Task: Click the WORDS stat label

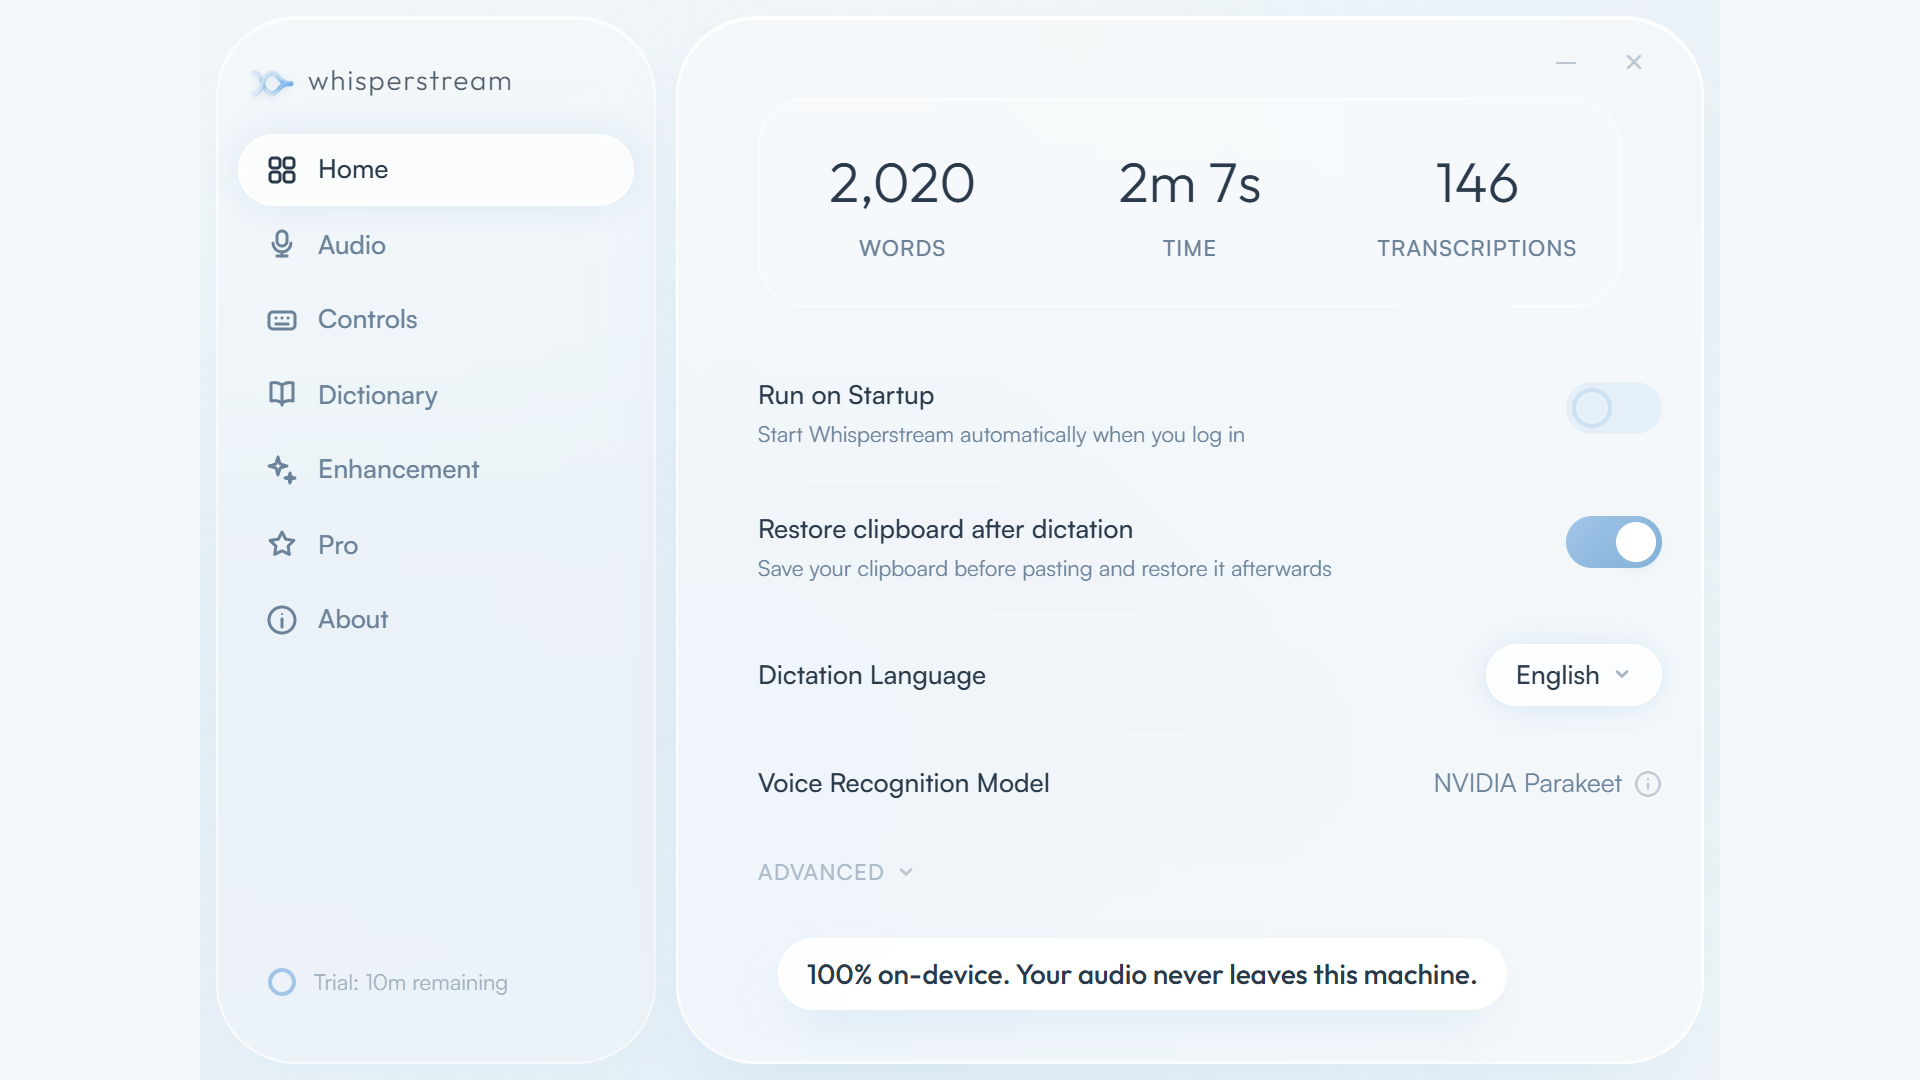Action: tap(902, 248)
